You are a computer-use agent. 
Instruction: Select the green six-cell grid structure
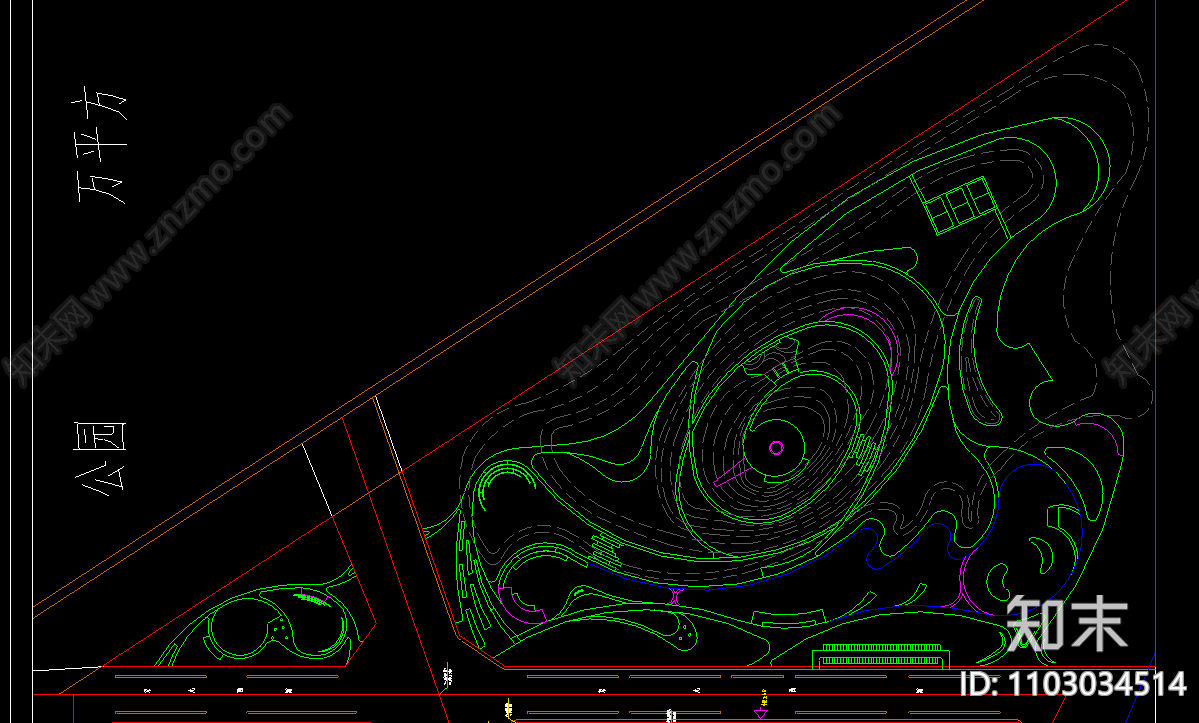(x=959, y=205)
